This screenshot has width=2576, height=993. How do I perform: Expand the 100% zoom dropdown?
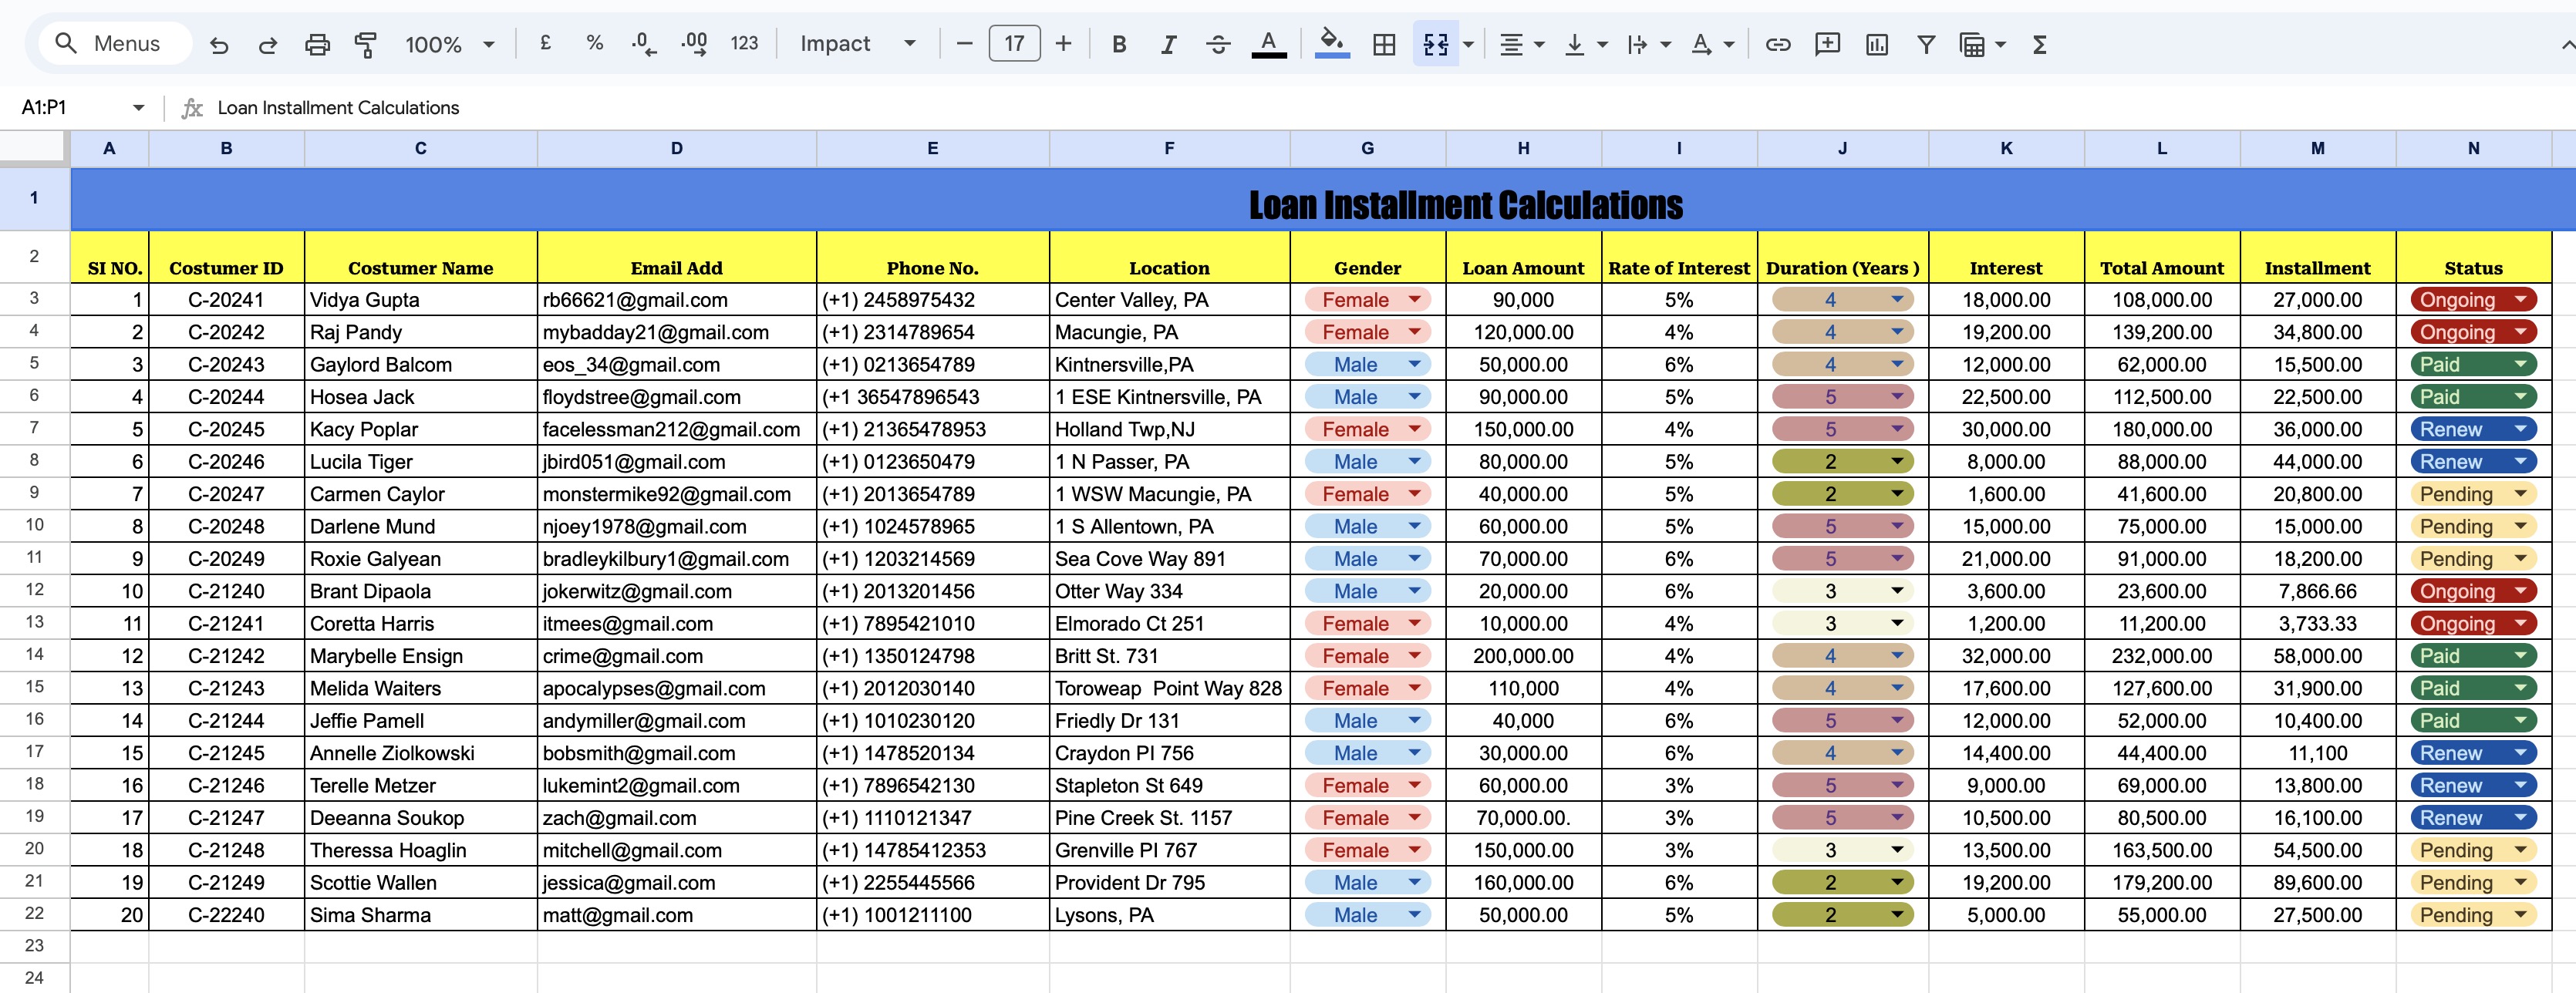(x=449, y=44)
